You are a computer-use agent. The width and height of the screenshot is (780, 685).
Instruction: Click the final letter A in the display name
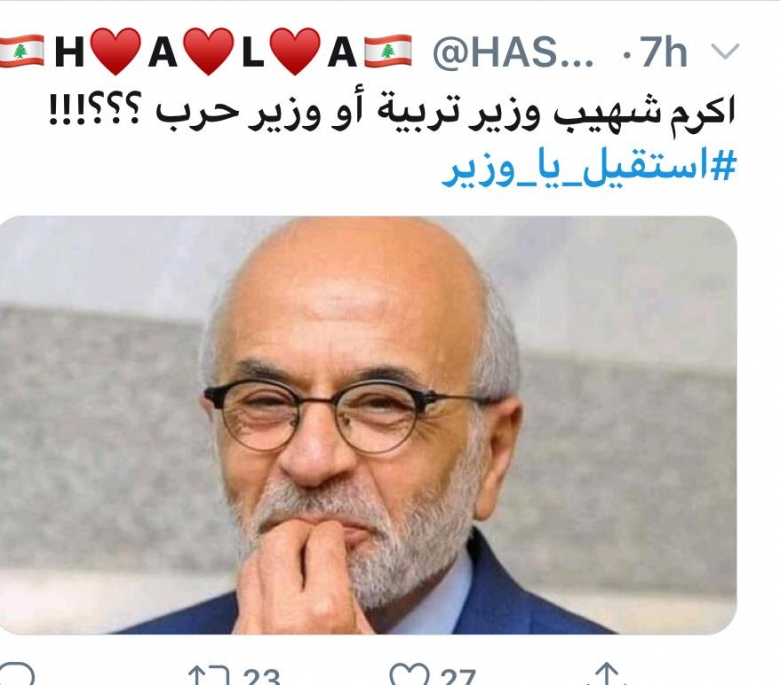pos(342,52)
